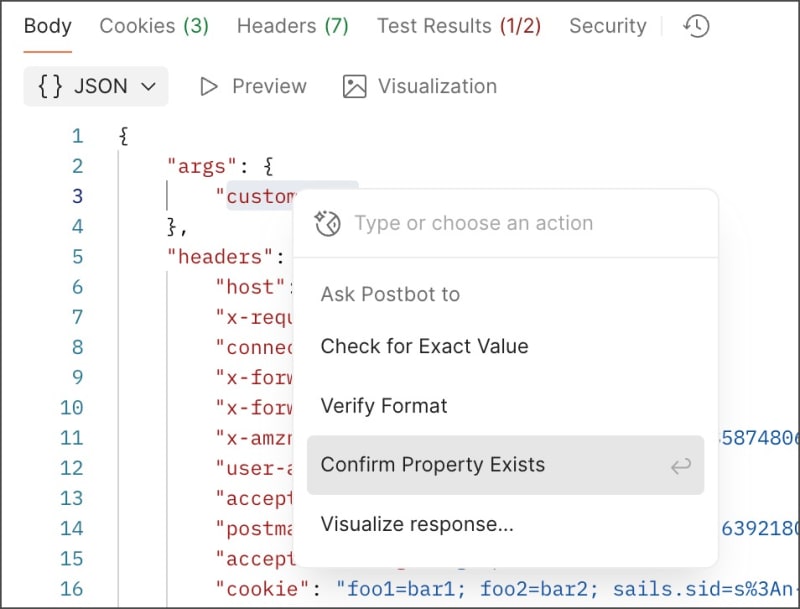800x609 pixels.
Task: Select Check for Exact Value action
Action: [424, 346]
